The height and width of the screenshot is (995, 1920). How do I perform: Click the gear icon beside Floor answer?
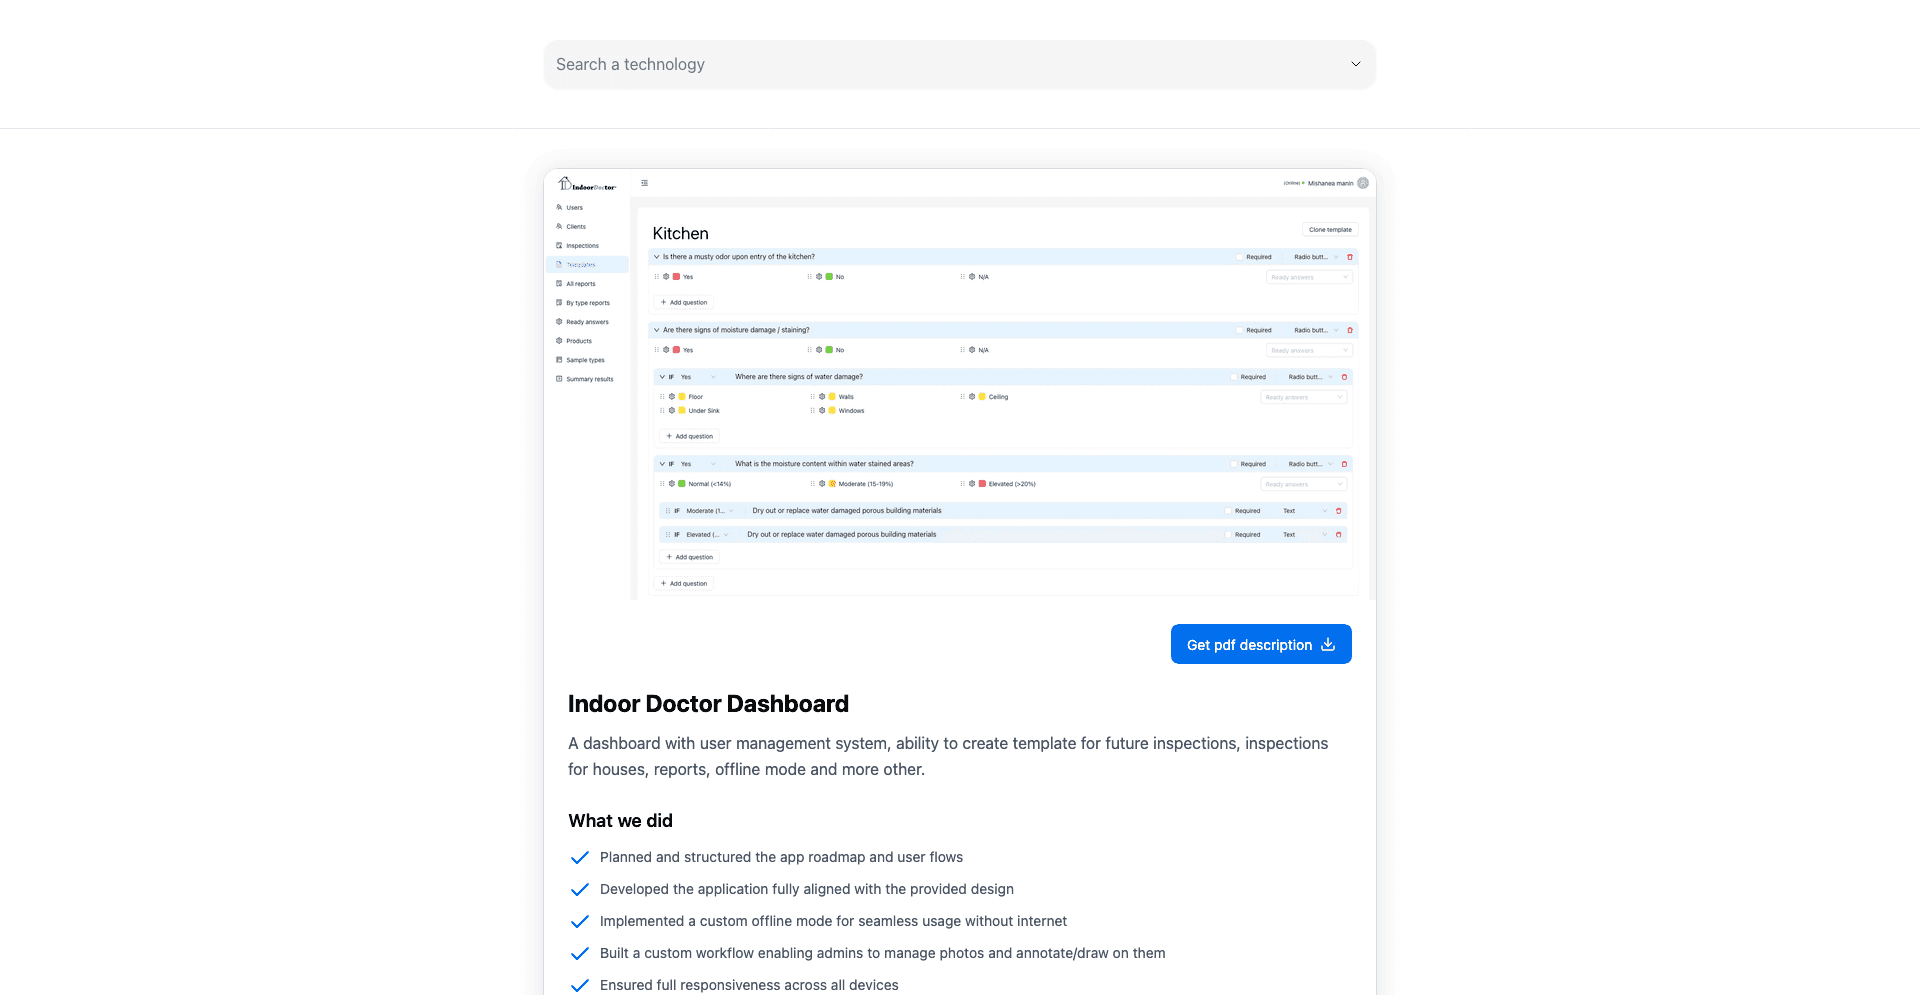(x=672, y=397)
